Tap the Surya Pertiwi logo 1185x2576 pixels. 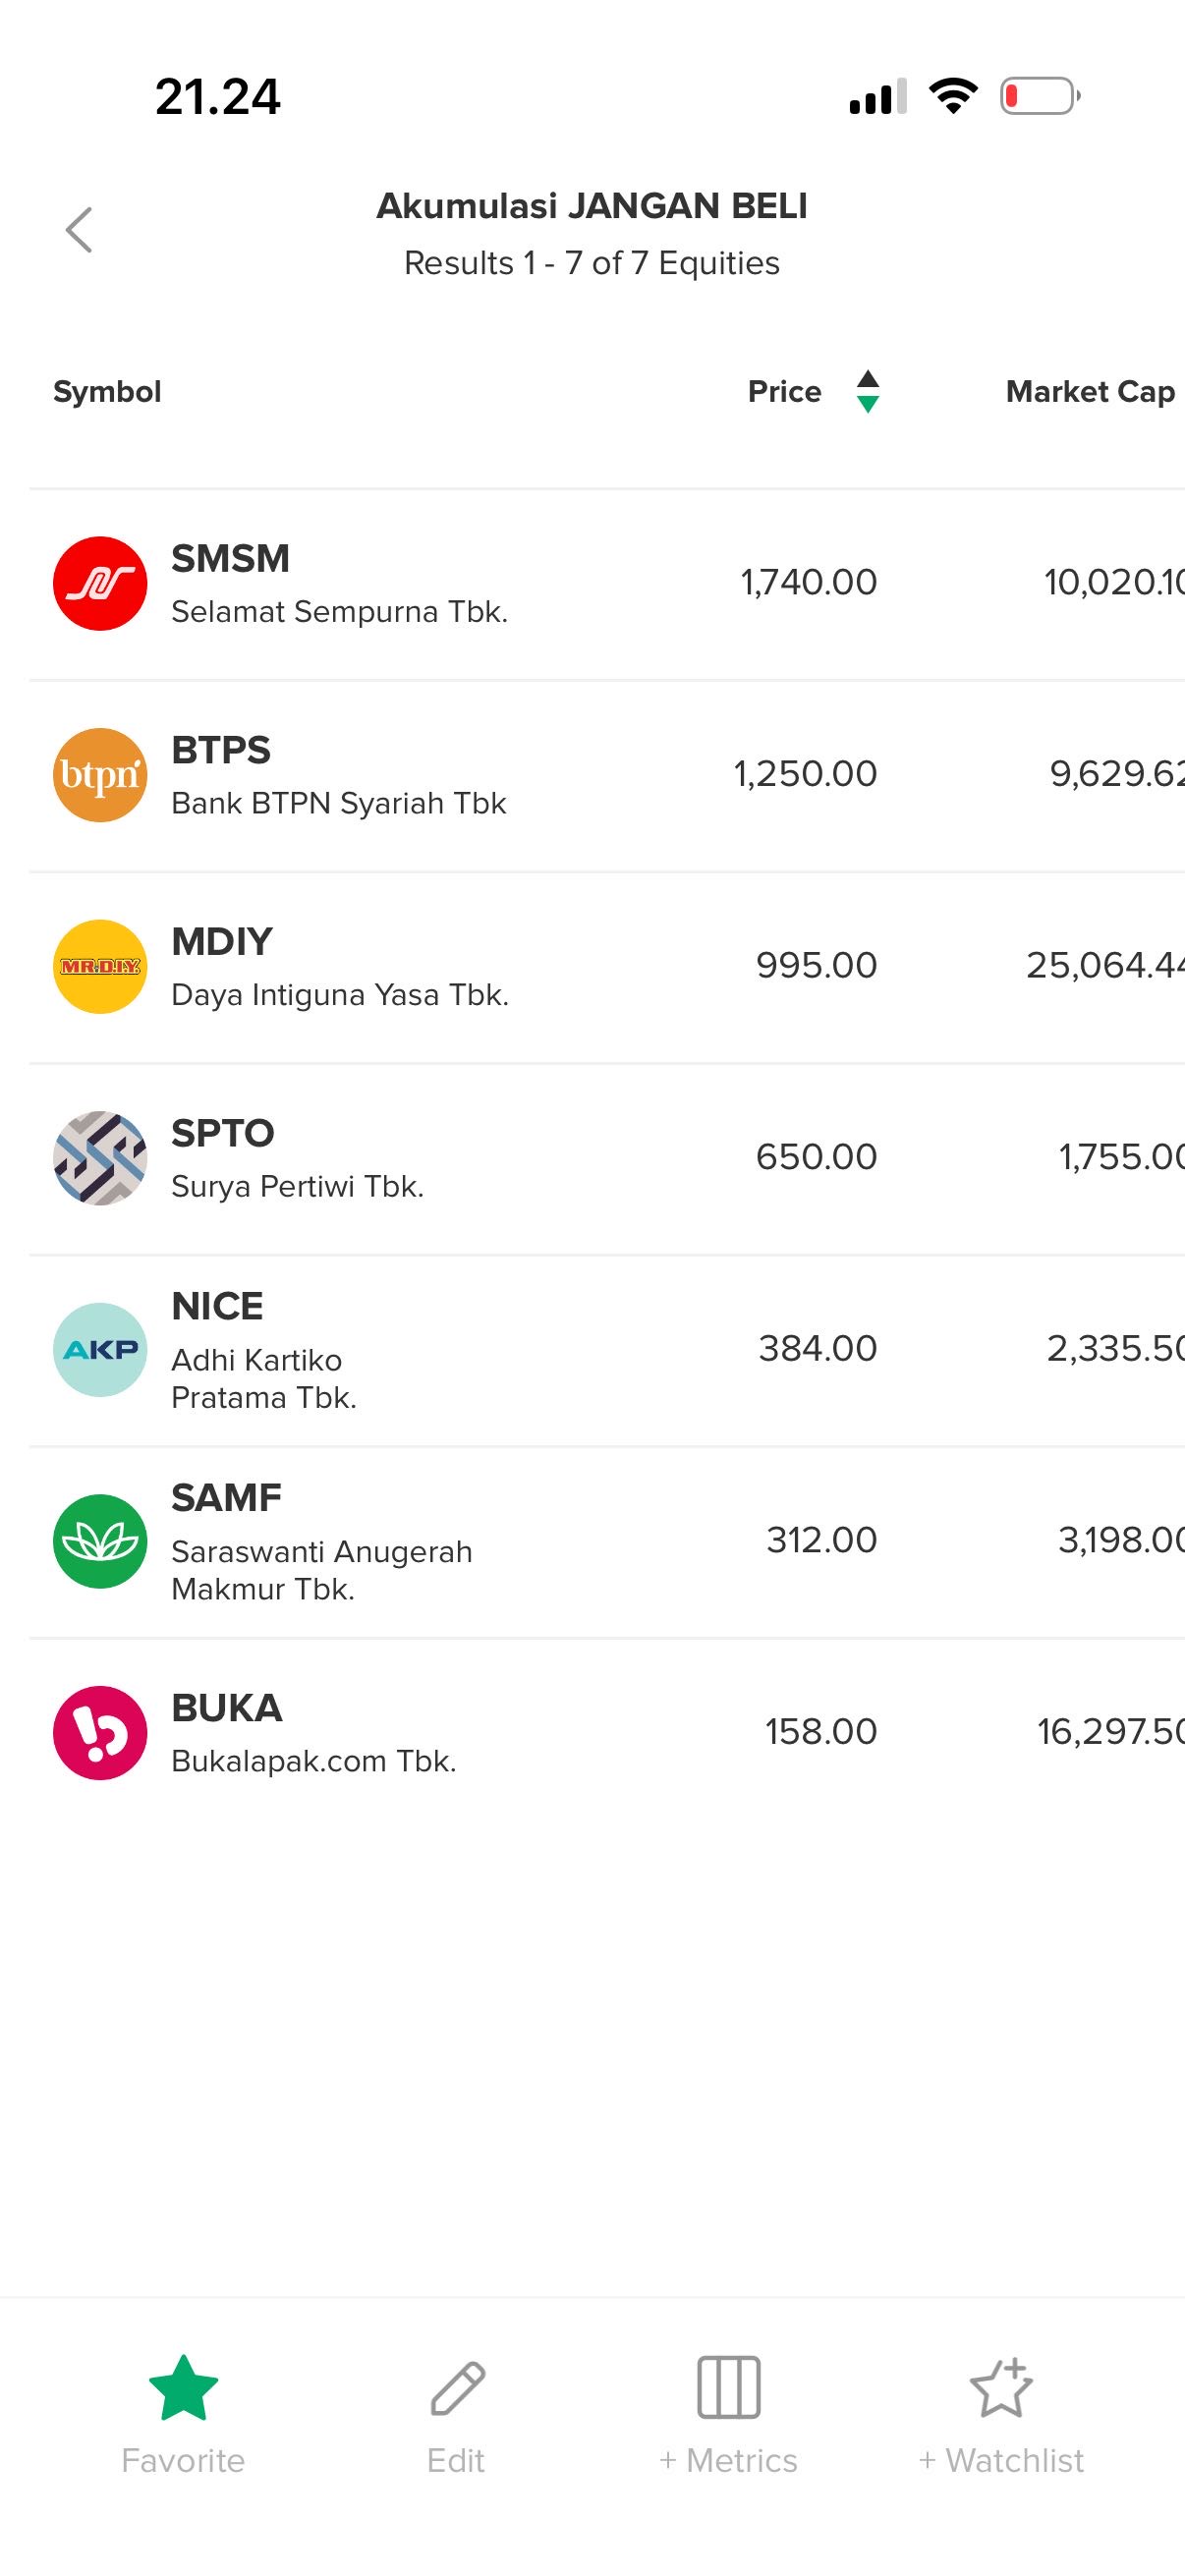click(x=100, y=1158)
